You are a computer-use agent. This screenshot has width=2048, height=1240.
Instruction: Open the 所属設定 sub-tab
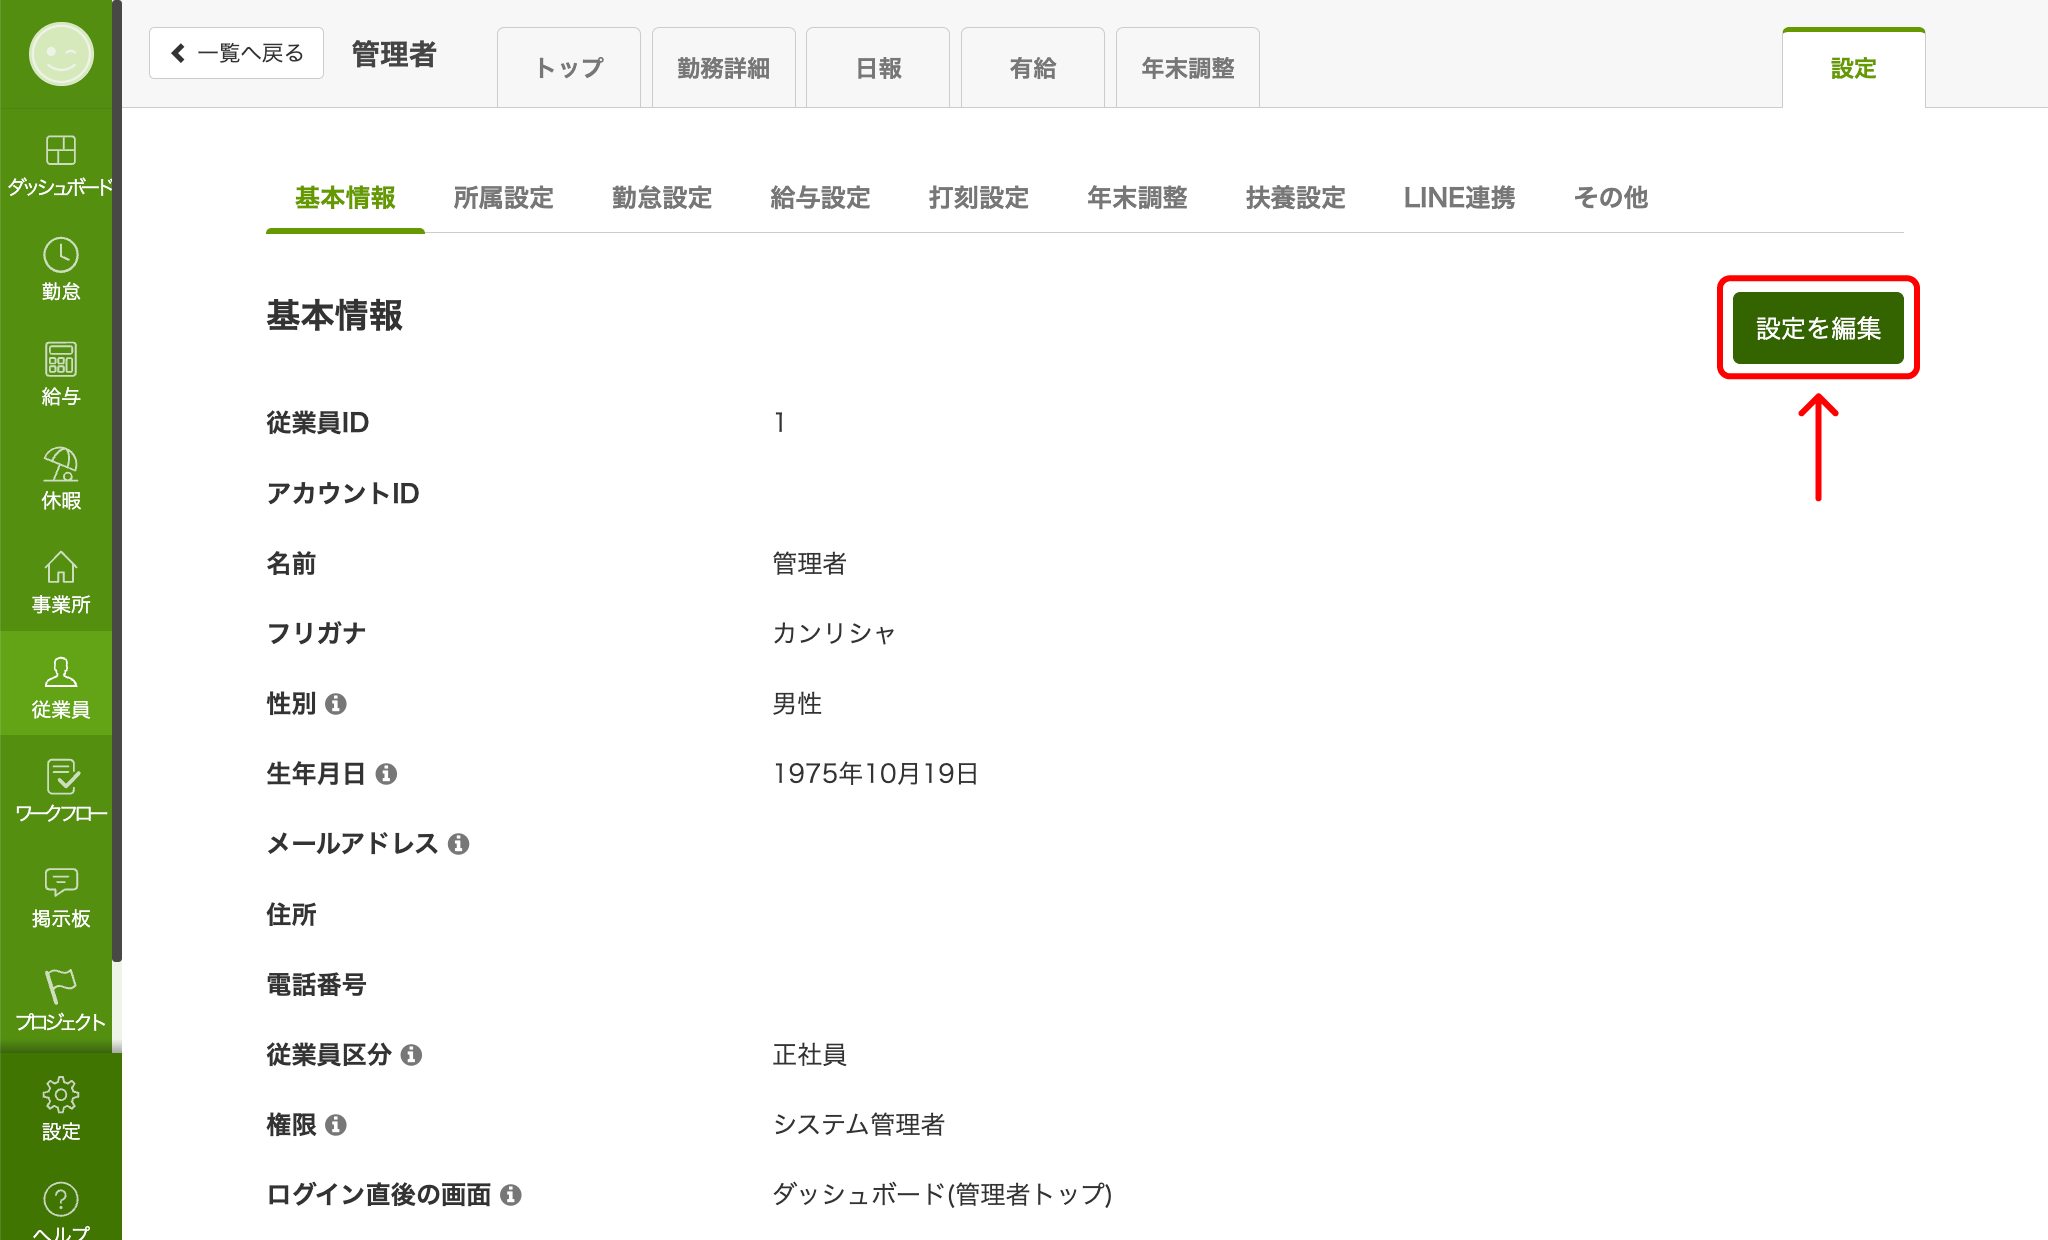(503, 198)
